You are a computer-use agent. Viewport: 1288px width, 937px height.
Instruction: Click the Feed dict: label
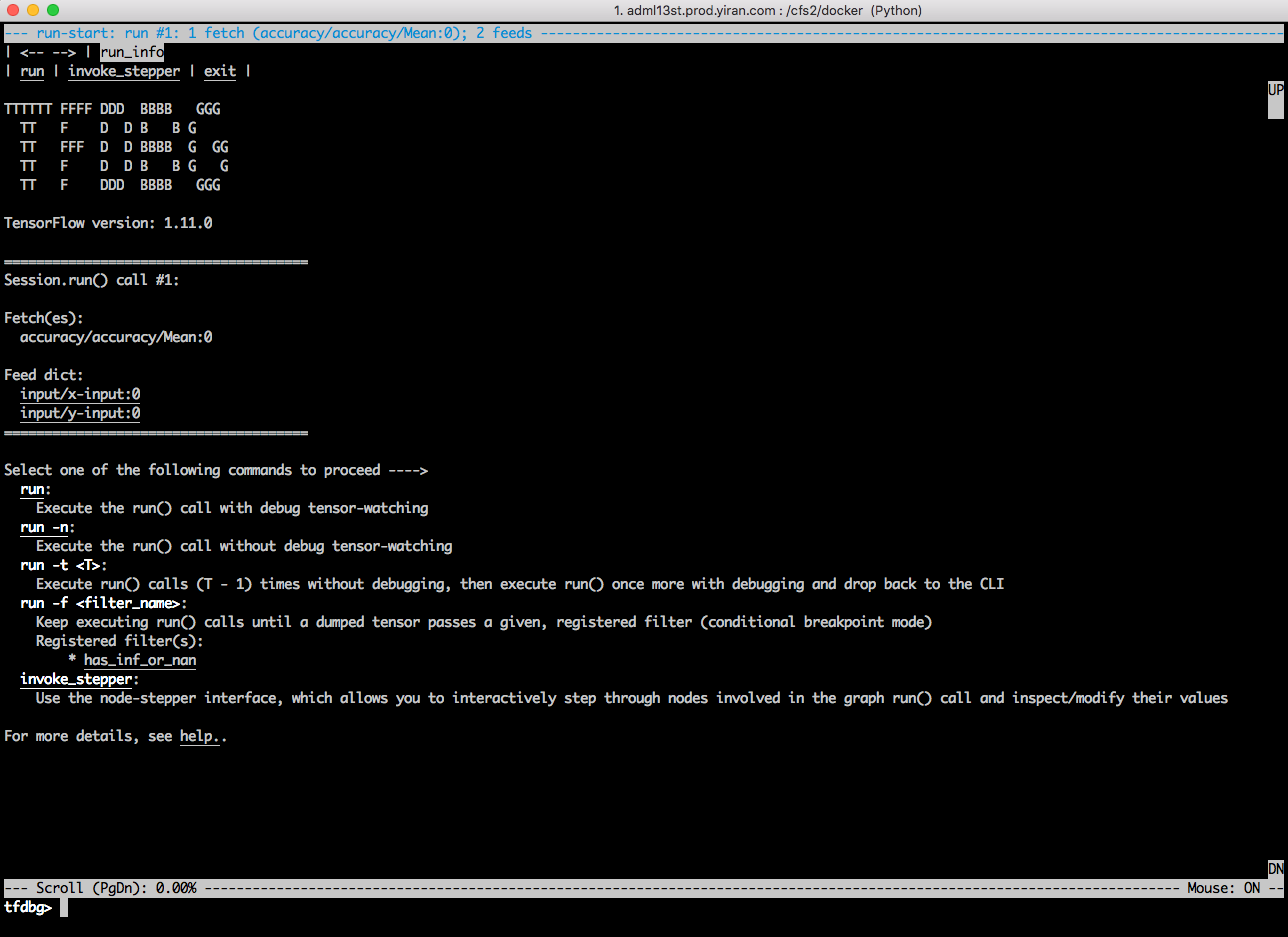pyautogui.click(x=44, y=375)
